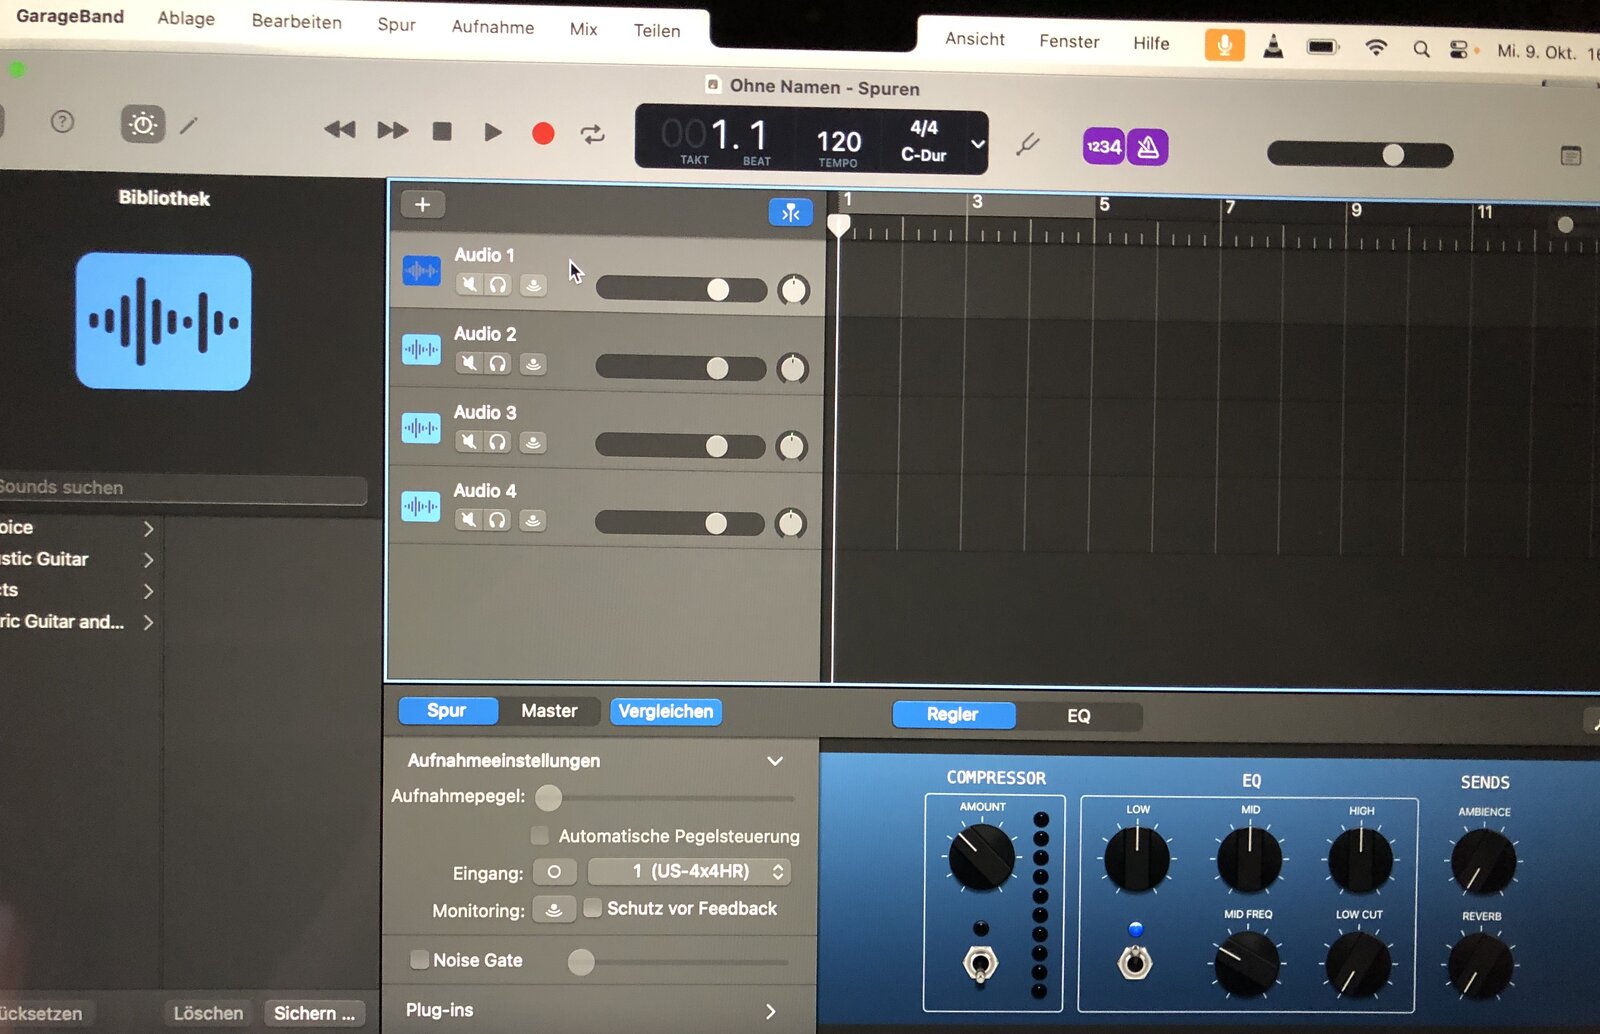Click the Stop transport button
Viewport: 1600px width, 1034px height.
point(442,131)
